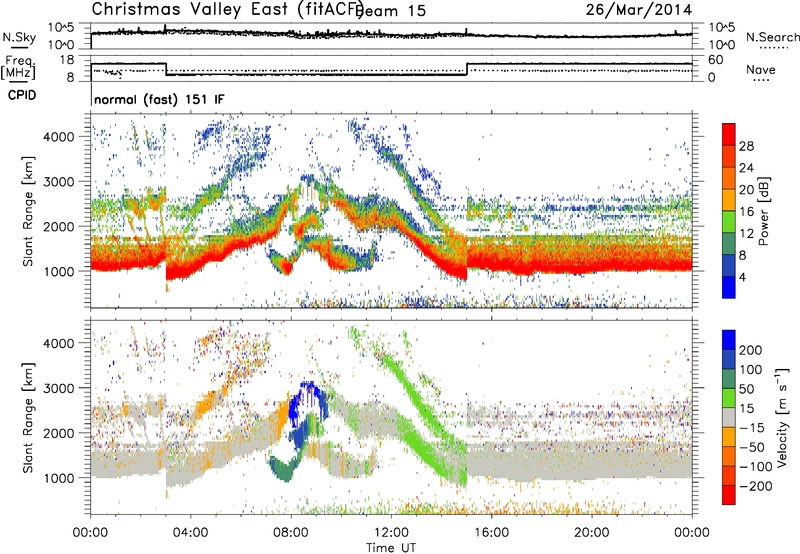
Task: Click the '16:00' time tick label
Action: [491, 532]
